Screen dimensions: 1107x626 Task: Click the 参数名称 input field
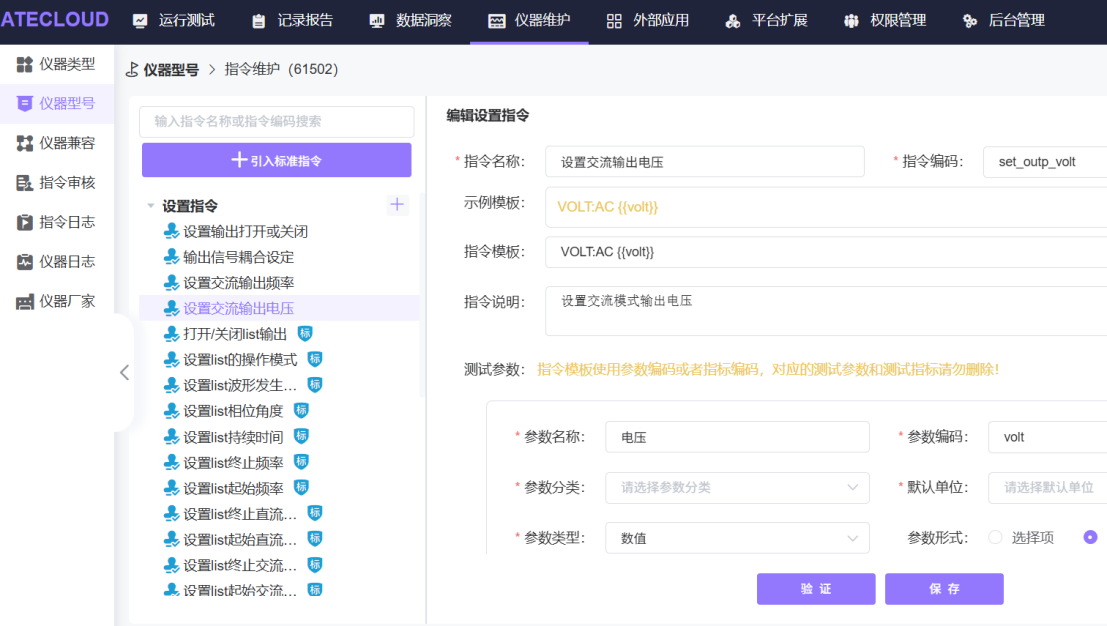point(737,437)
